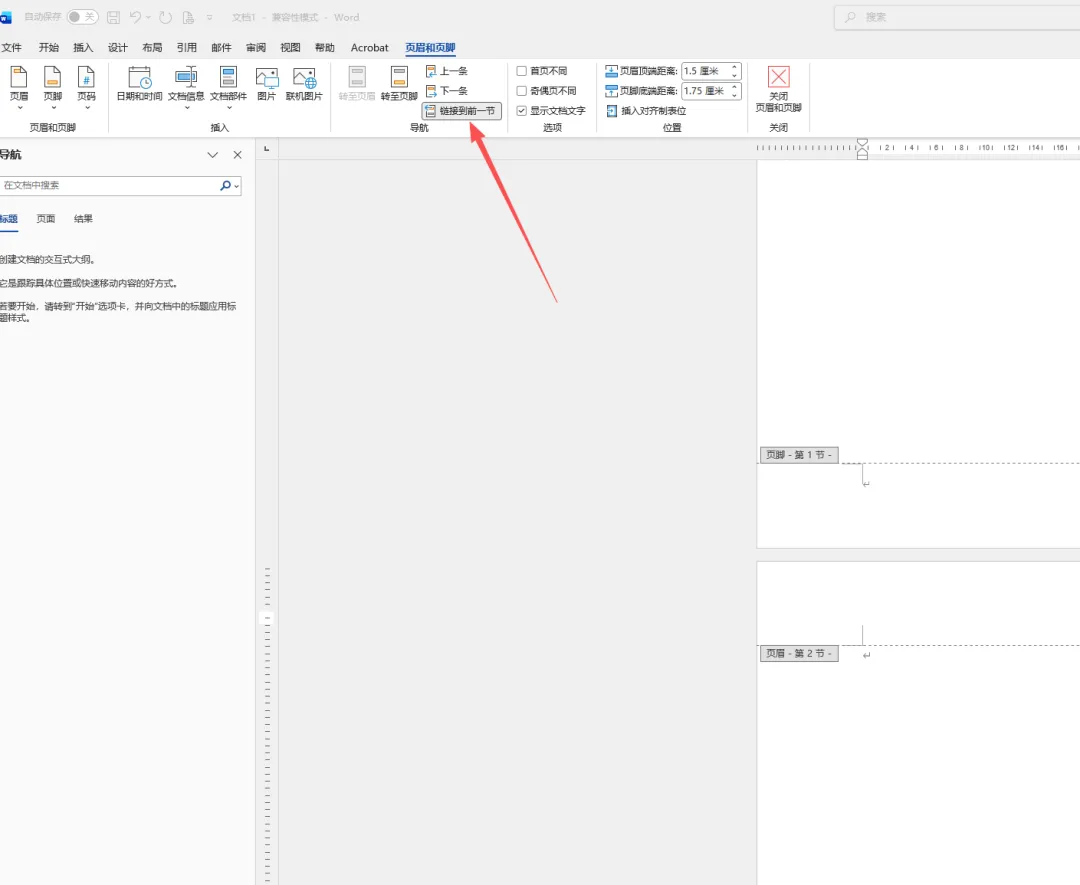This screenshot has width=1080, height=885.
Task: Click 链接到前一节 (Link to Previous) button
Action: pos(461,111)
